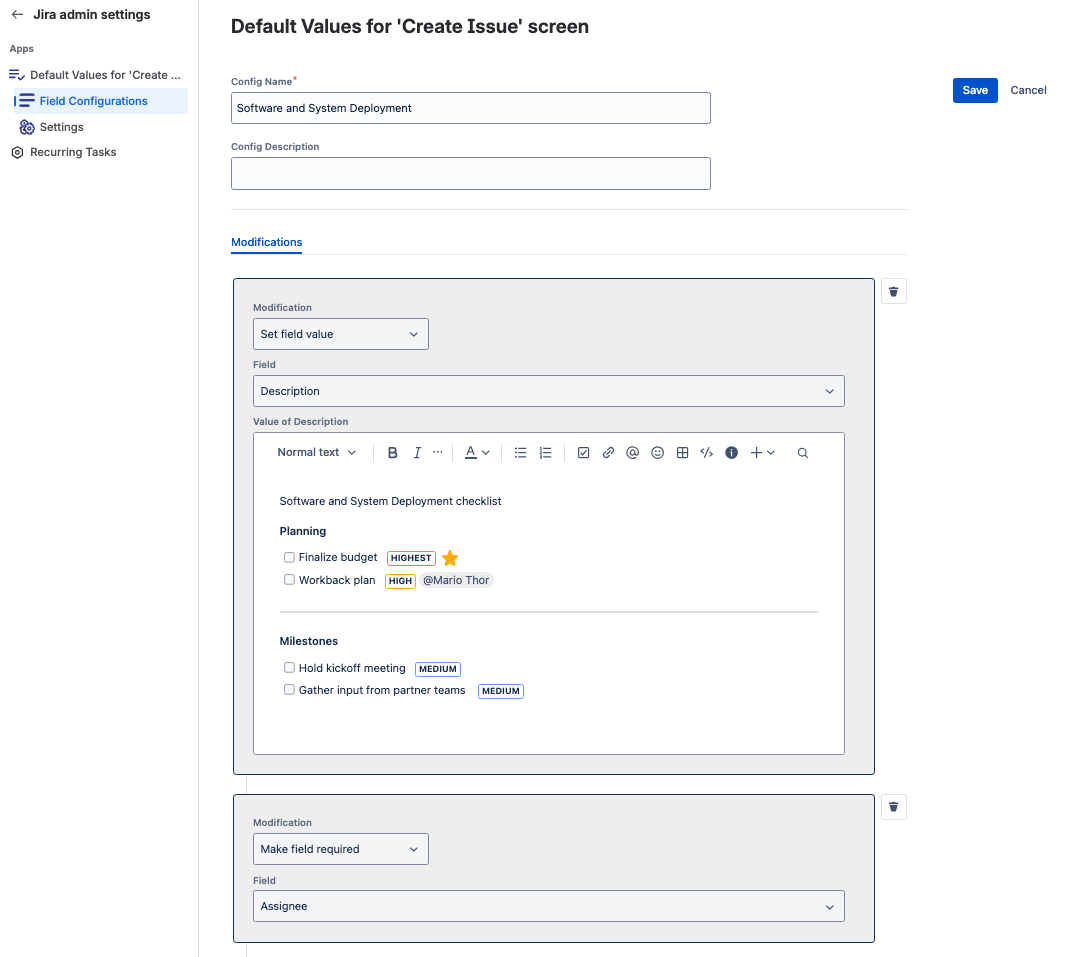Expand the 'Normal text' style dropdown
Image resolution: width=1067 pixels, height=957 pixels.
316,453
